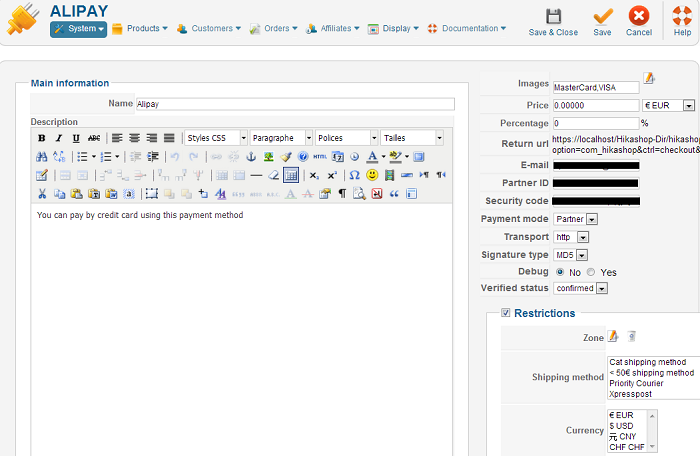Insert horizontal rule line
This screenshot has height=456, width=700.
(x=256, y=175)
